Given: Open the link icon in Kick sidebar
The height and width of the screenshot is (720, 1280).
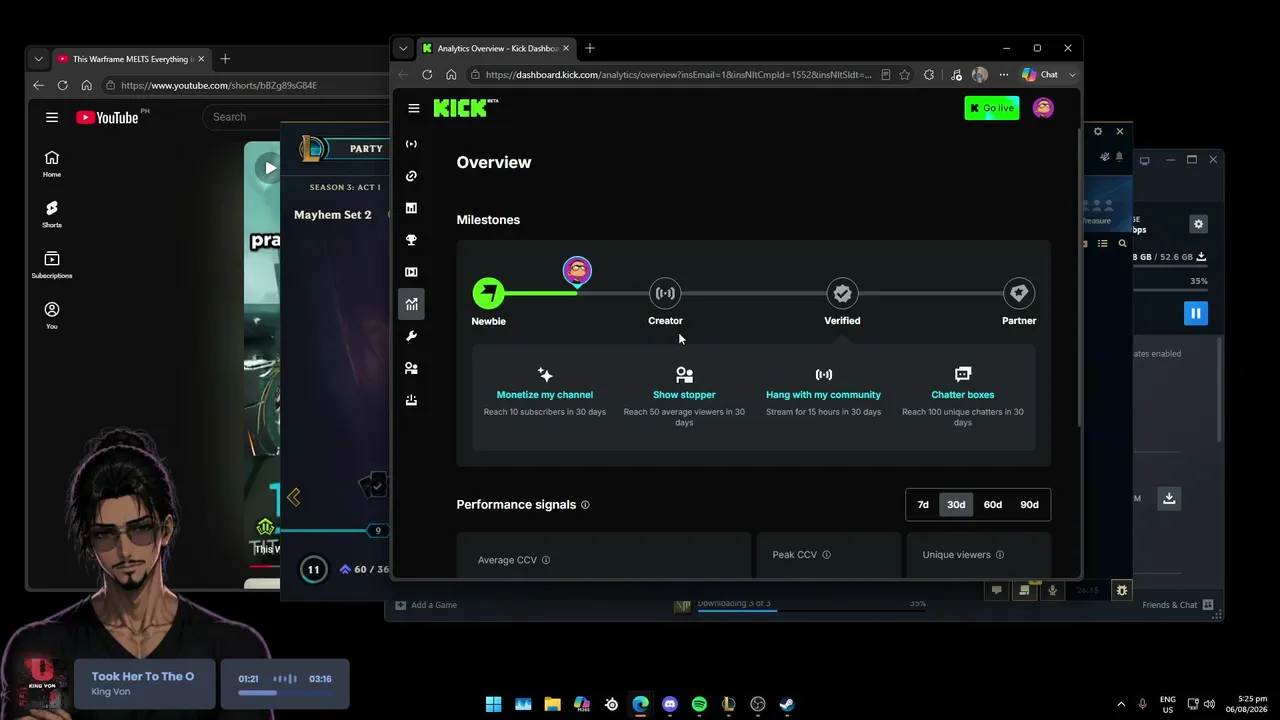Looking at the screenshot, I should pyautogui.click(x=411, y=176).
